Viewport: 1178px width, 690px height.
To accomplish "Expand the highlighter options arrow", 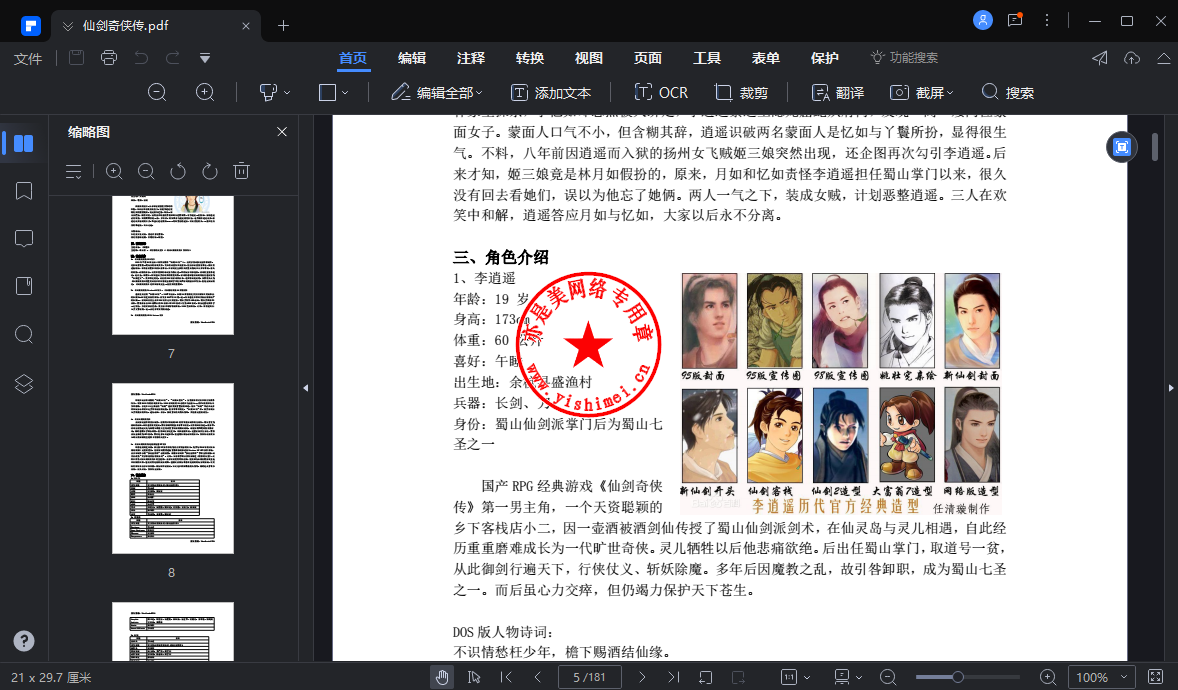I will pos(287,93).
